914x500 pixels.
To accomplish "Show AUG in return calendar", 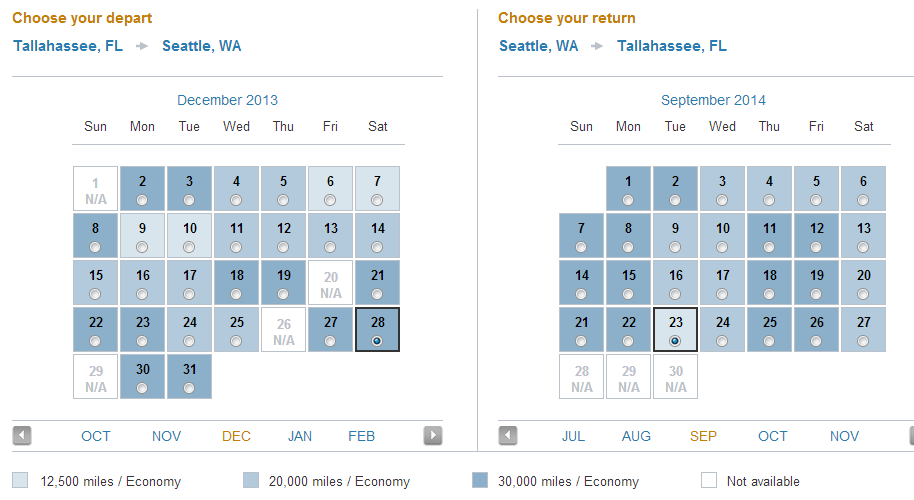I will [636, 436].
